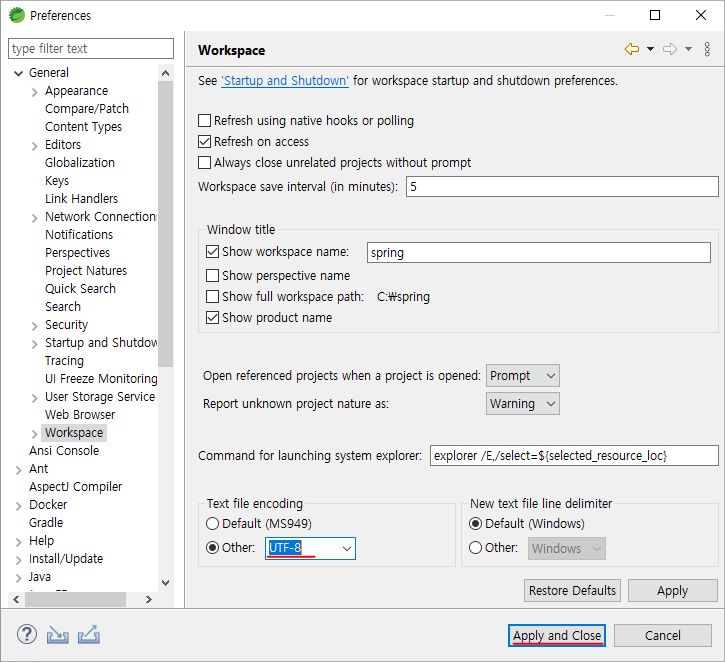The height and width of the screenshot is (662, 725).
Task: Enable Show full workspace path checkbox
Action: pos(212,296)
